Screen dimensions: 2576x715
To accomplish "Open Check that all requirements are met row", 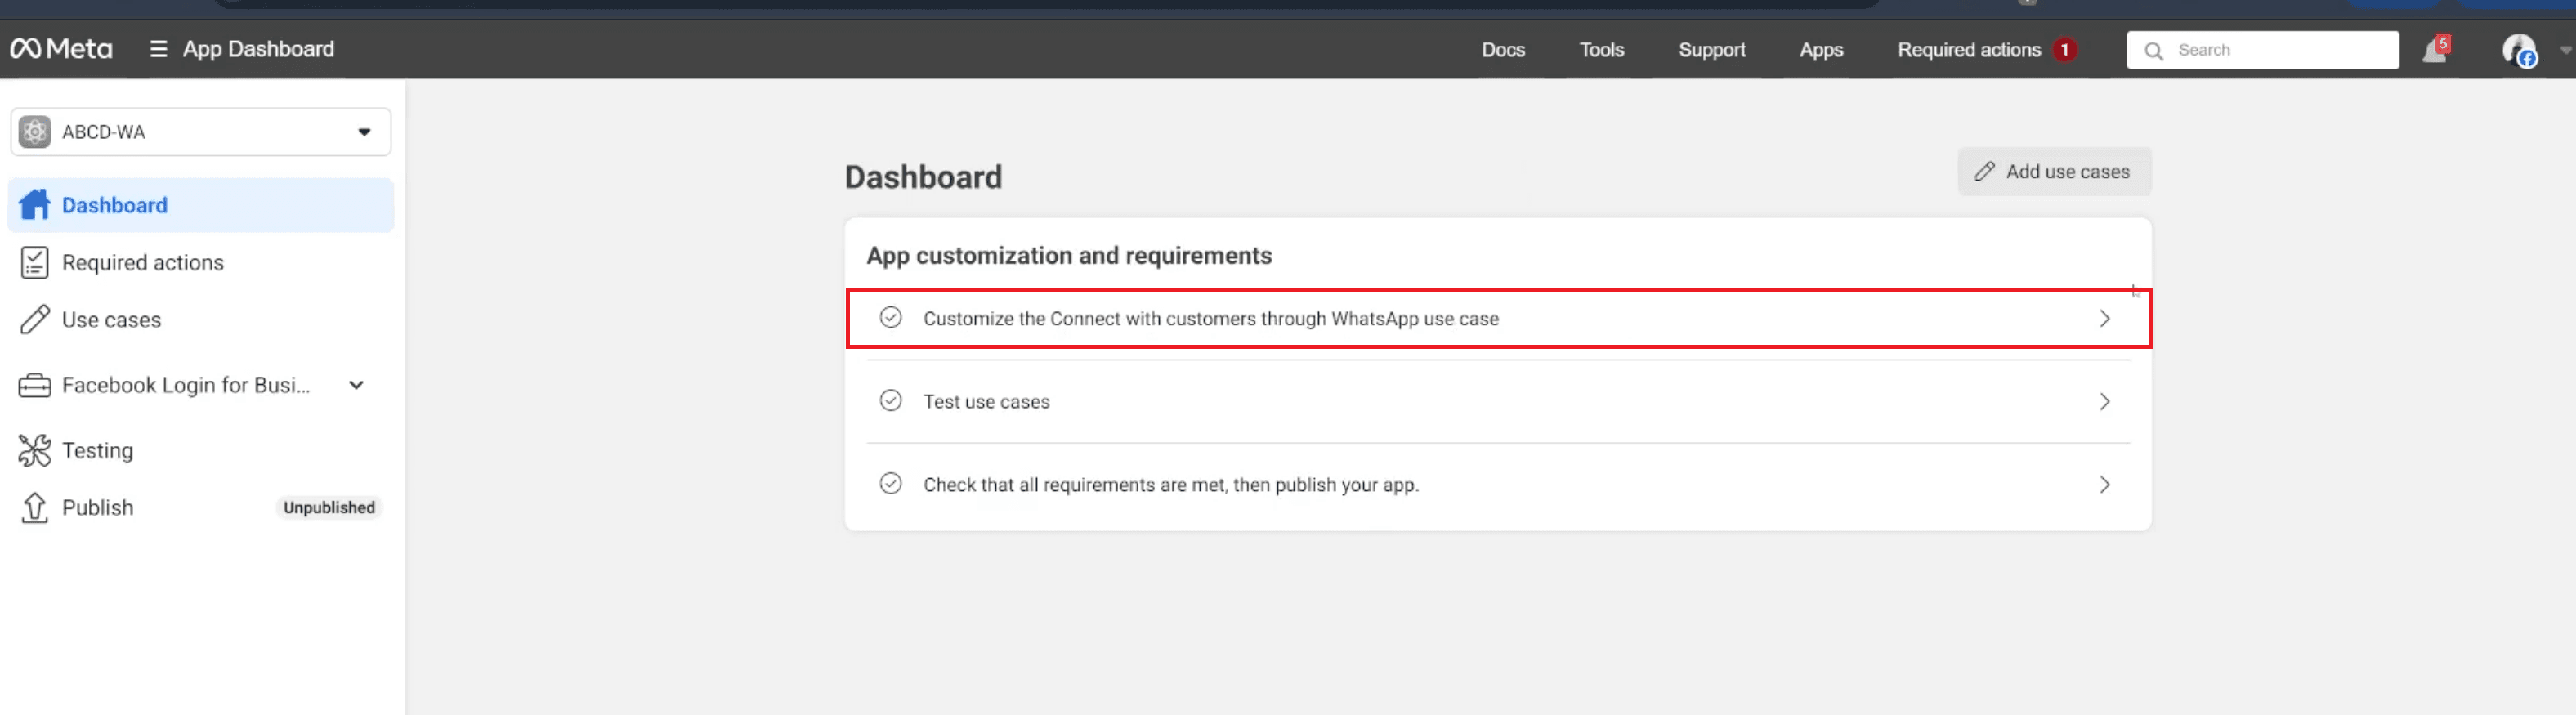I will 1498,485.
